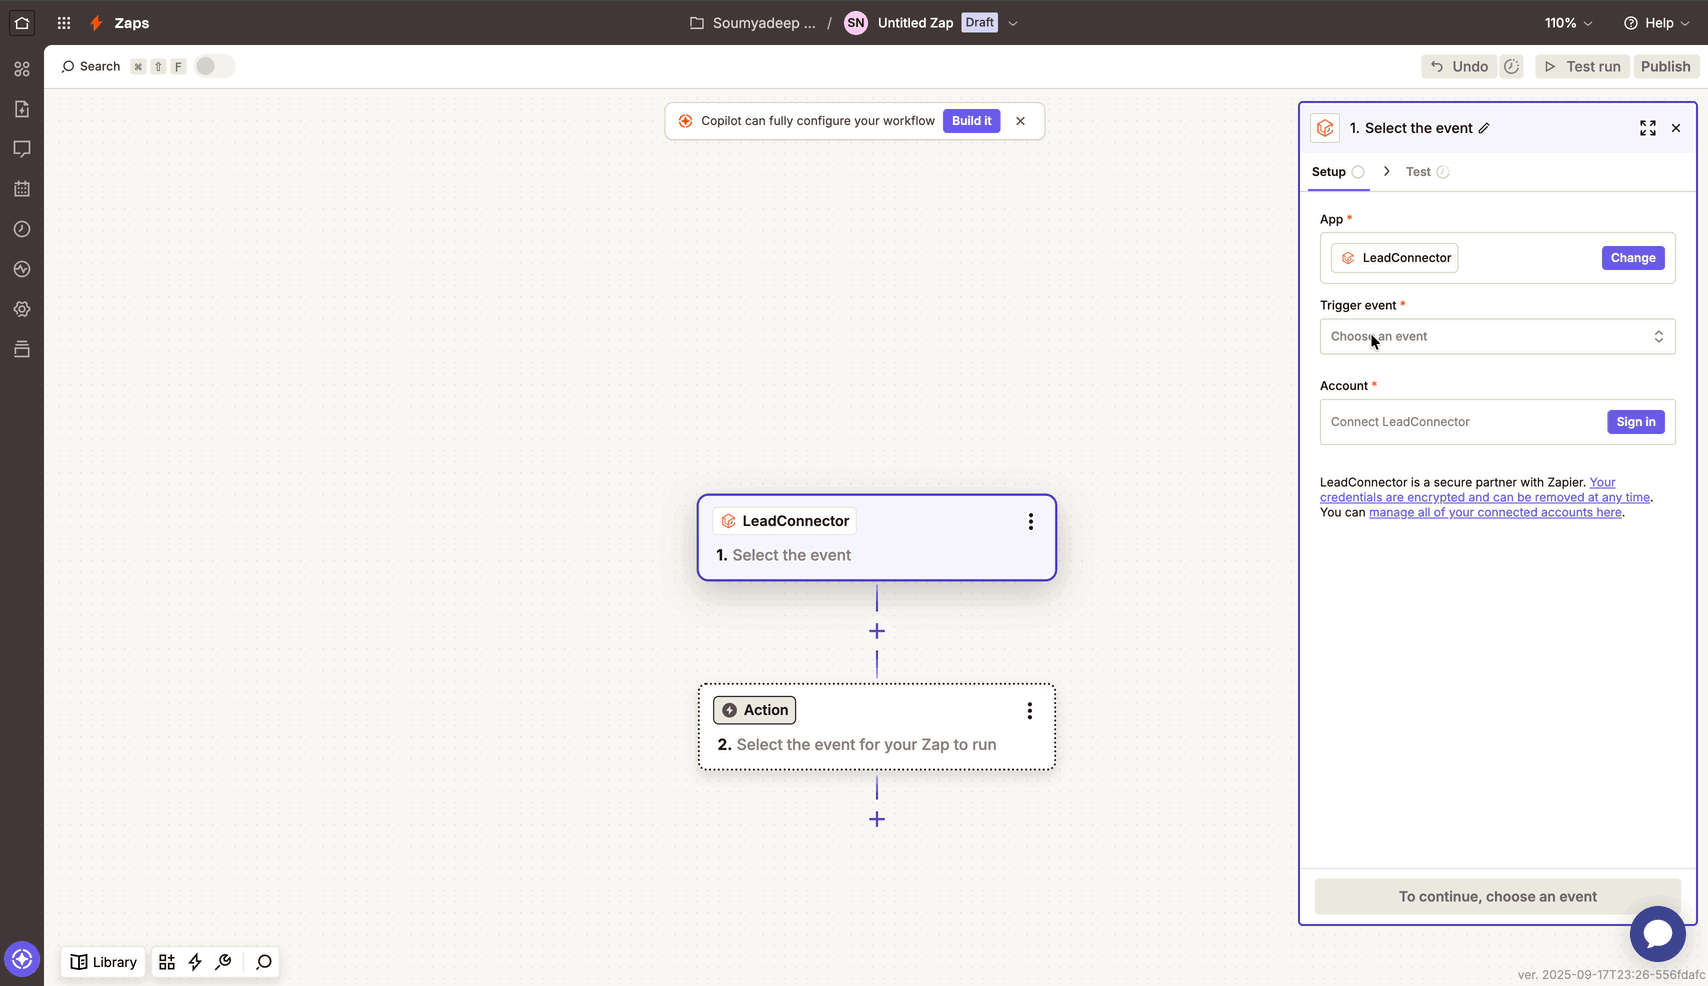Expand the Untitled Zap chevron menu
1708x986 pixels.
[x=1013, y=23]
